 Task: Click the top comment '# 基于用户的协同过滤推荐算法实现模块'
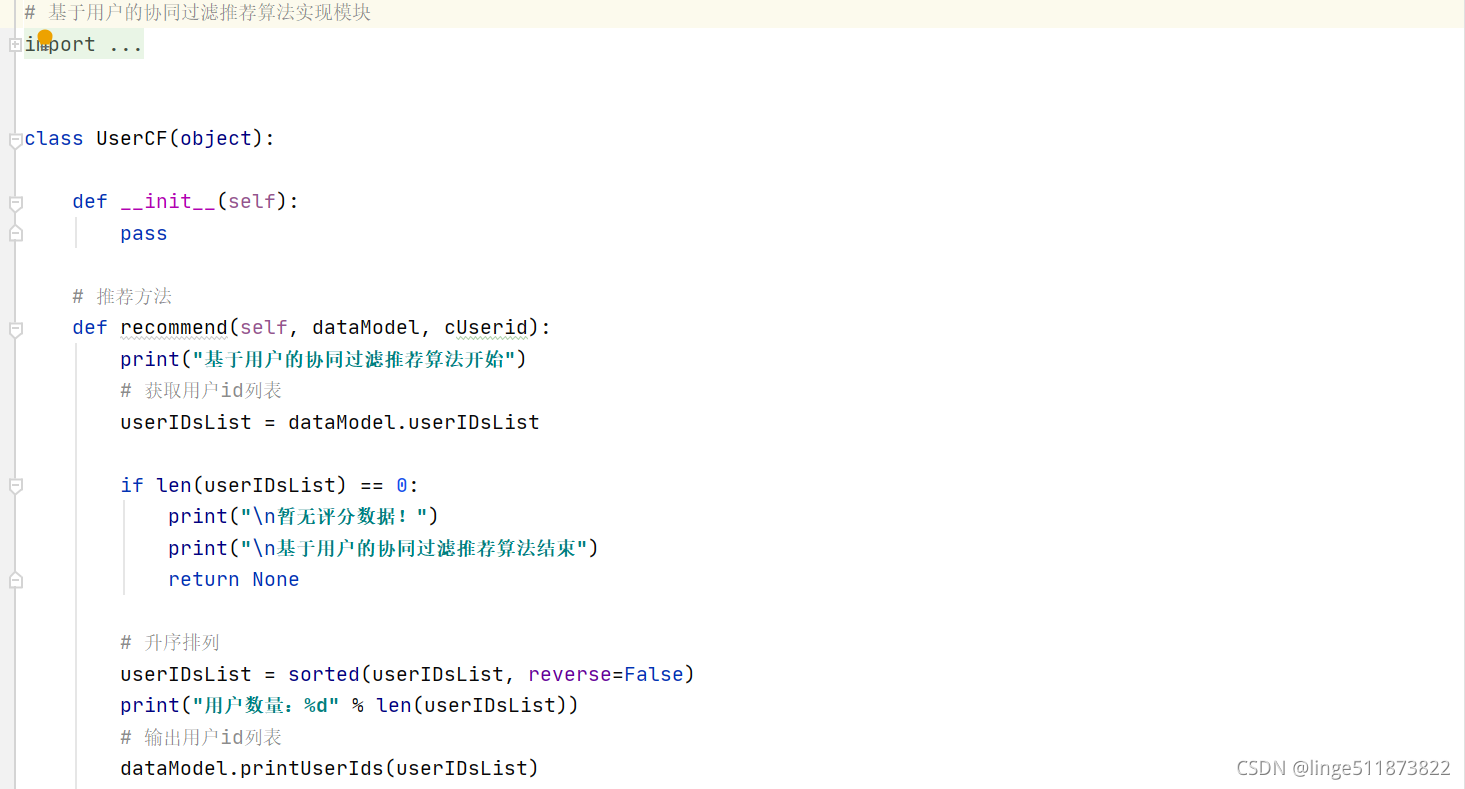tap(198, 13)
